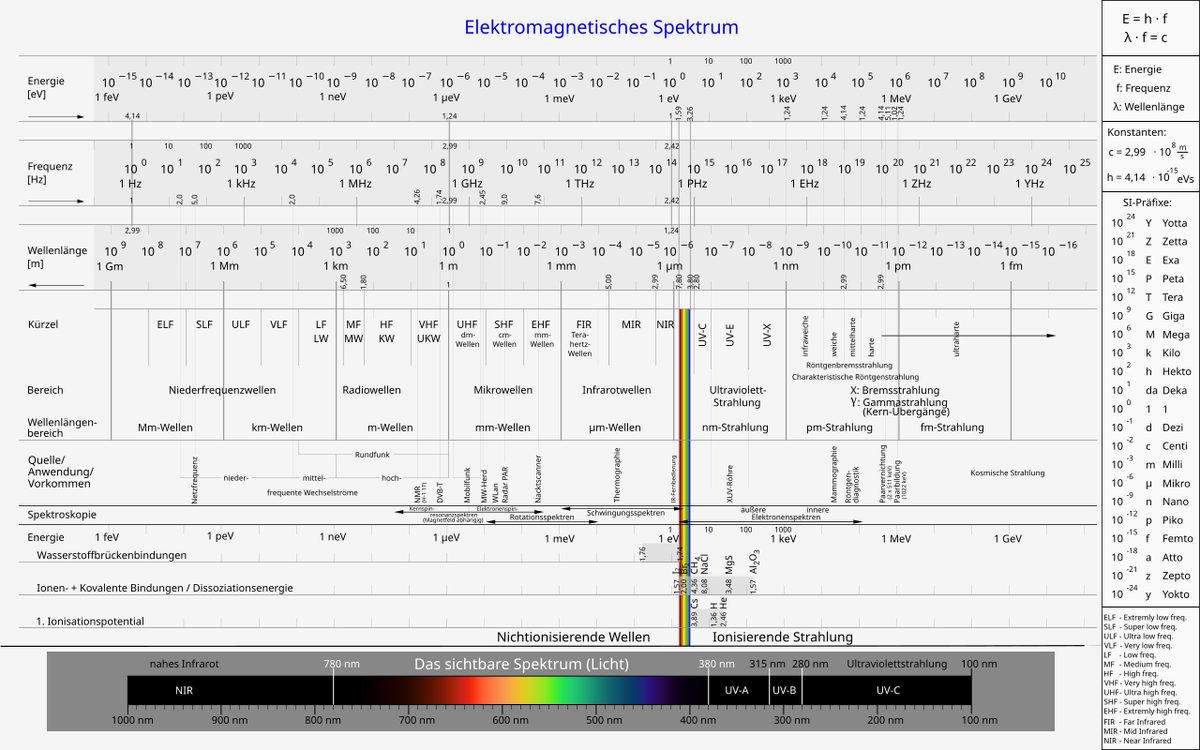Click the title "Elektromagnetisches Spektrum"
Screen dimensions: 1200x750
click(601, 27)
